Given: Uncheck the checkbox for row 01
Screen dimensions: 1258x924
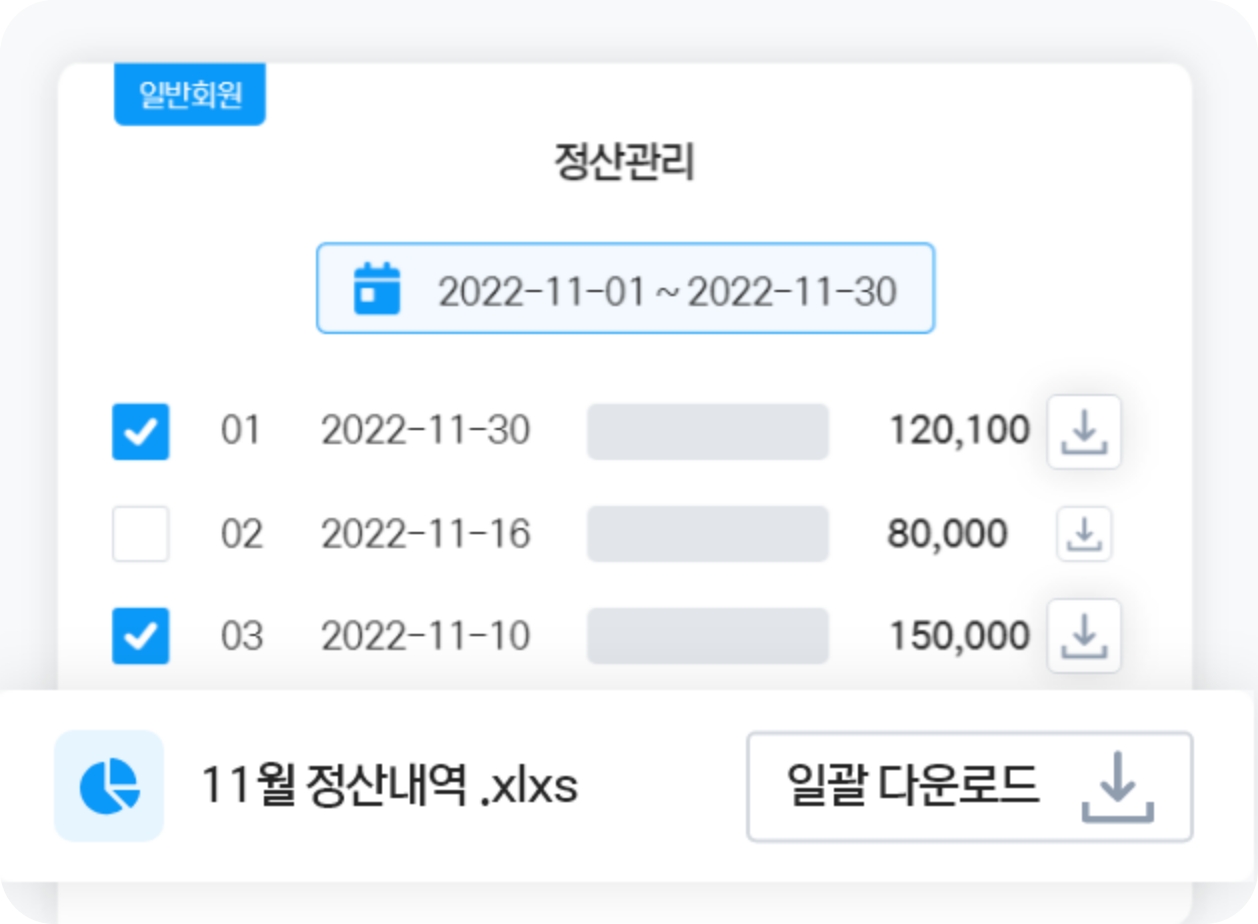Looking at the screenshot, I should click(x=140, y=432).
